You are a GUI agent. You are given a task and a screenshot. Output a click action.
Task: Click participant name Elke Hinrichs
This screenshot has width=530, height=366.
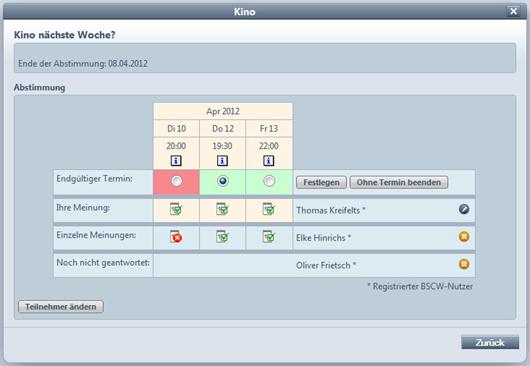(323, 238)
